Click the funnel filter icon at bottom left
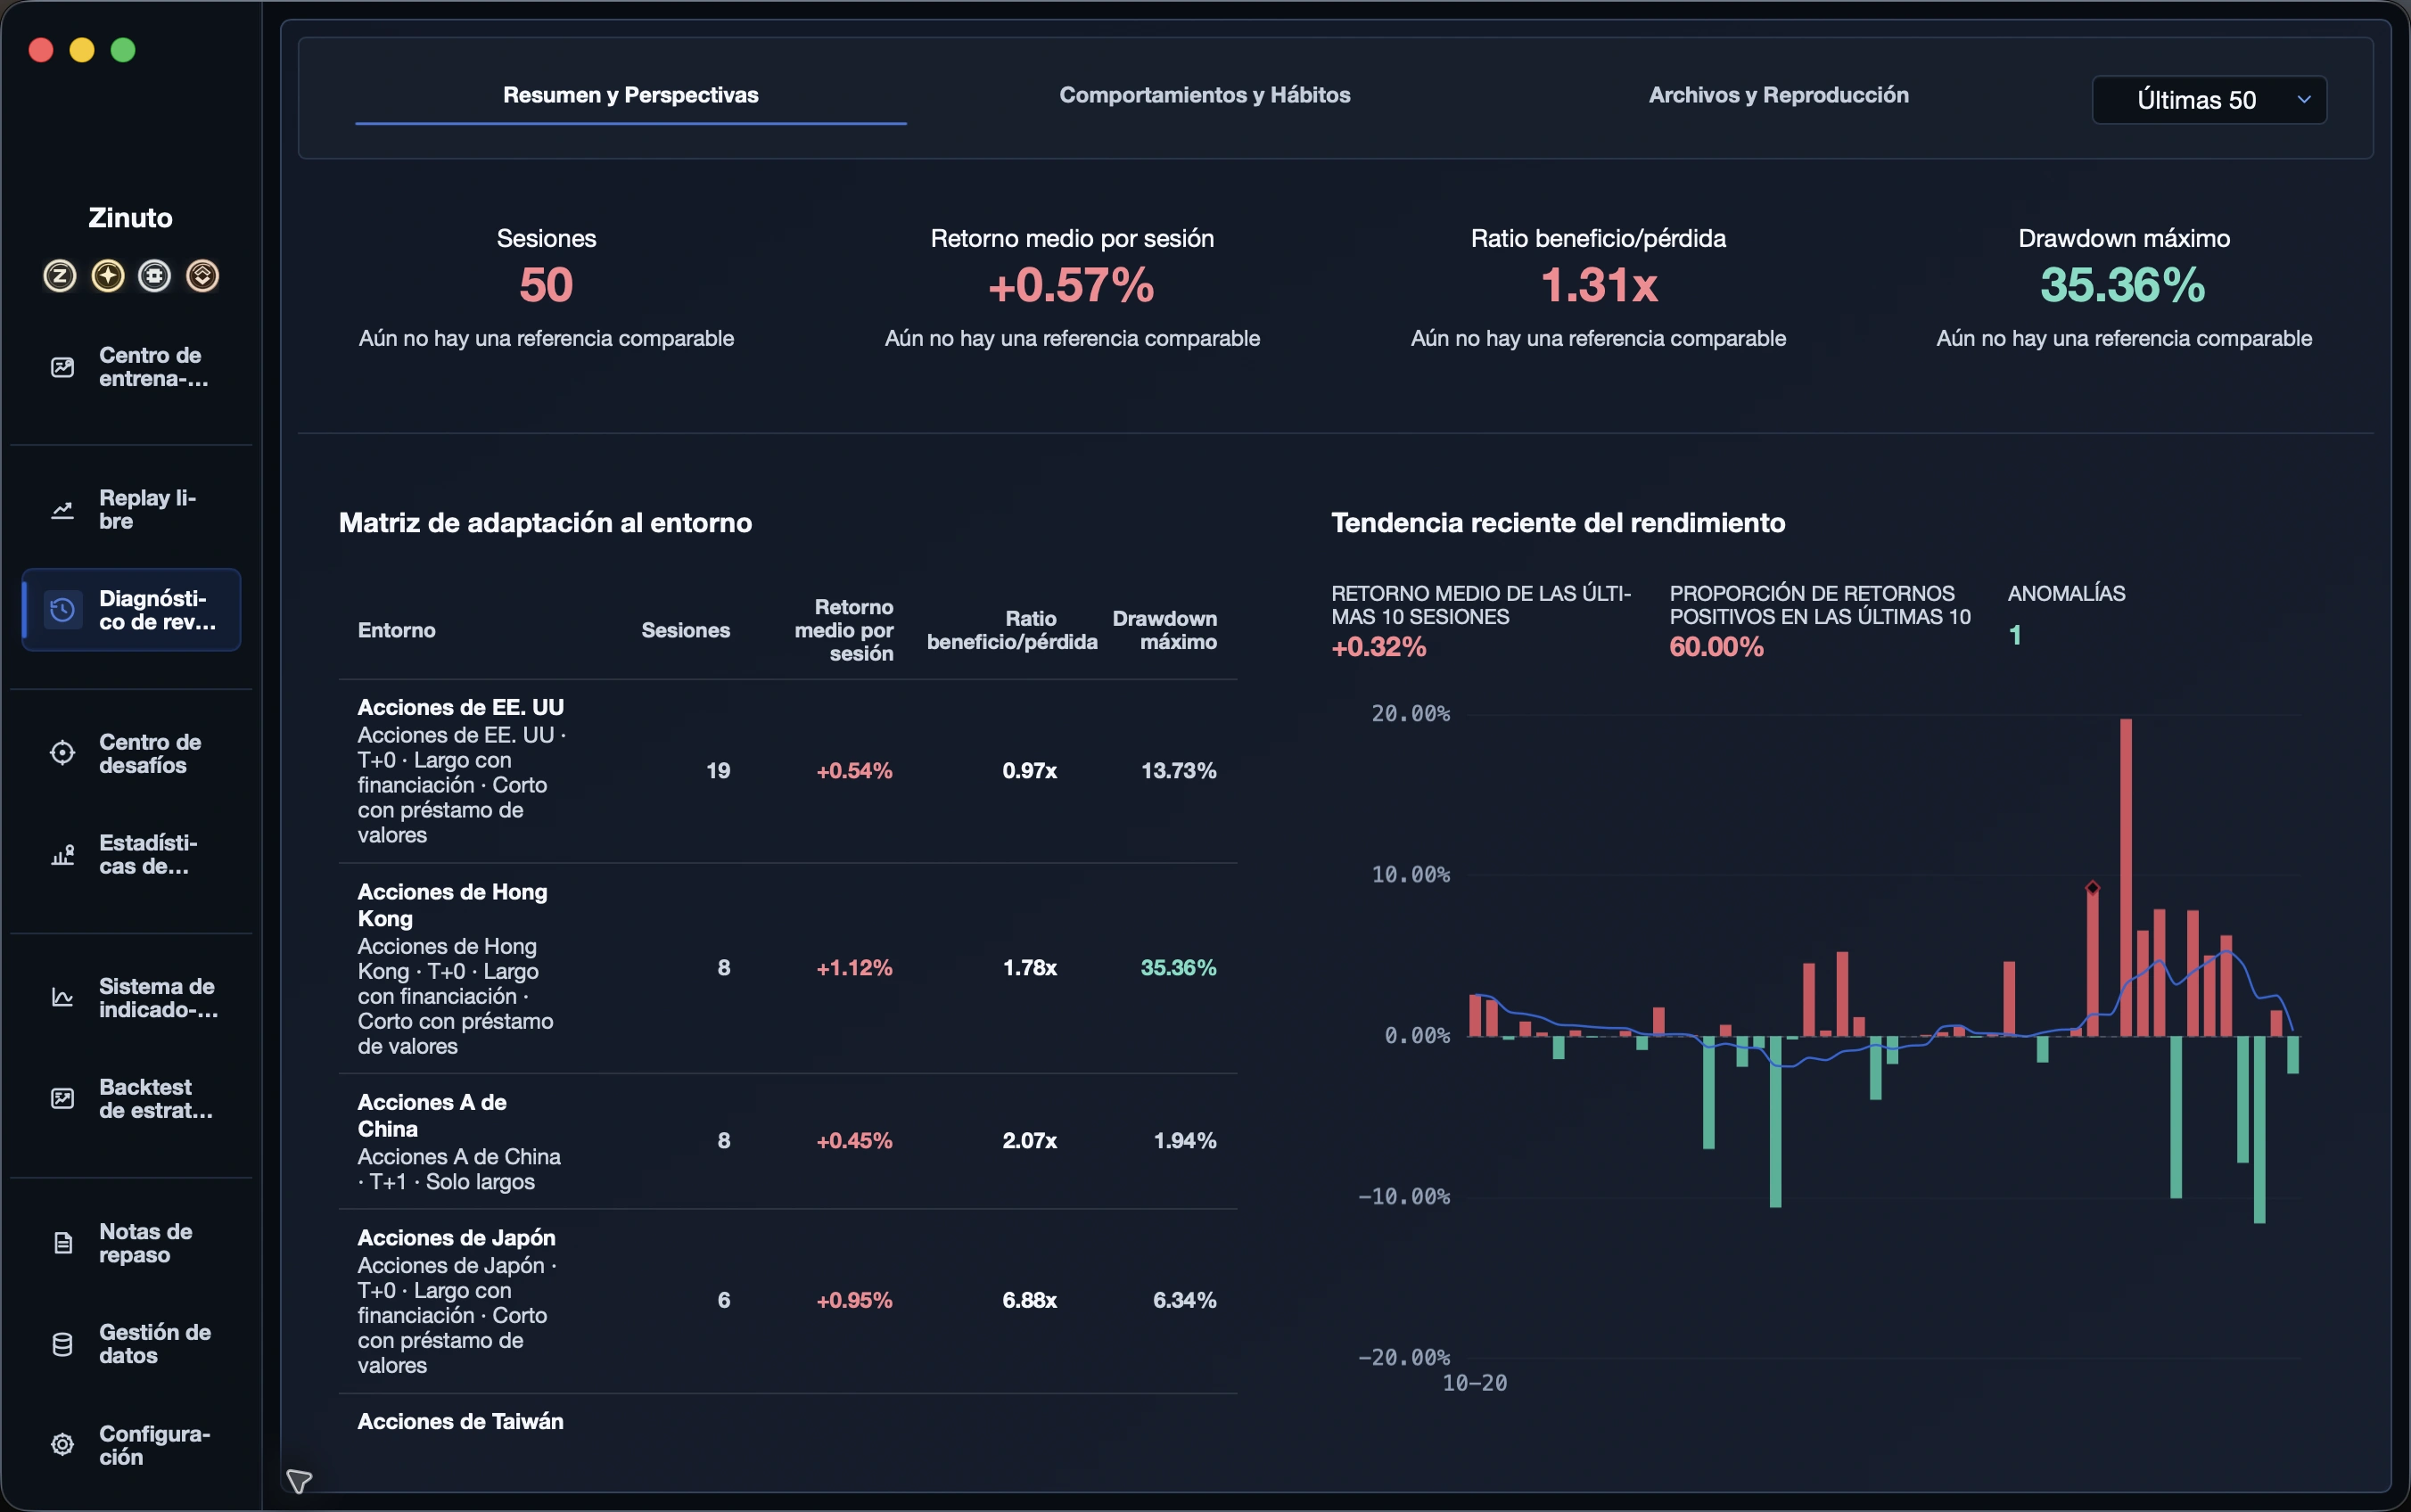This screenshot has width=2411, height=1512. (299, 1481)
